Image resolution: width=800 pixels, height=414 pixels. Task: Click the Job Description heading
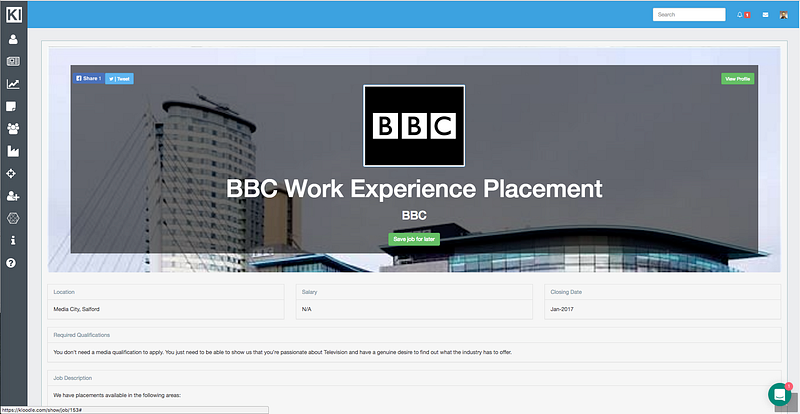coord(72,378)
